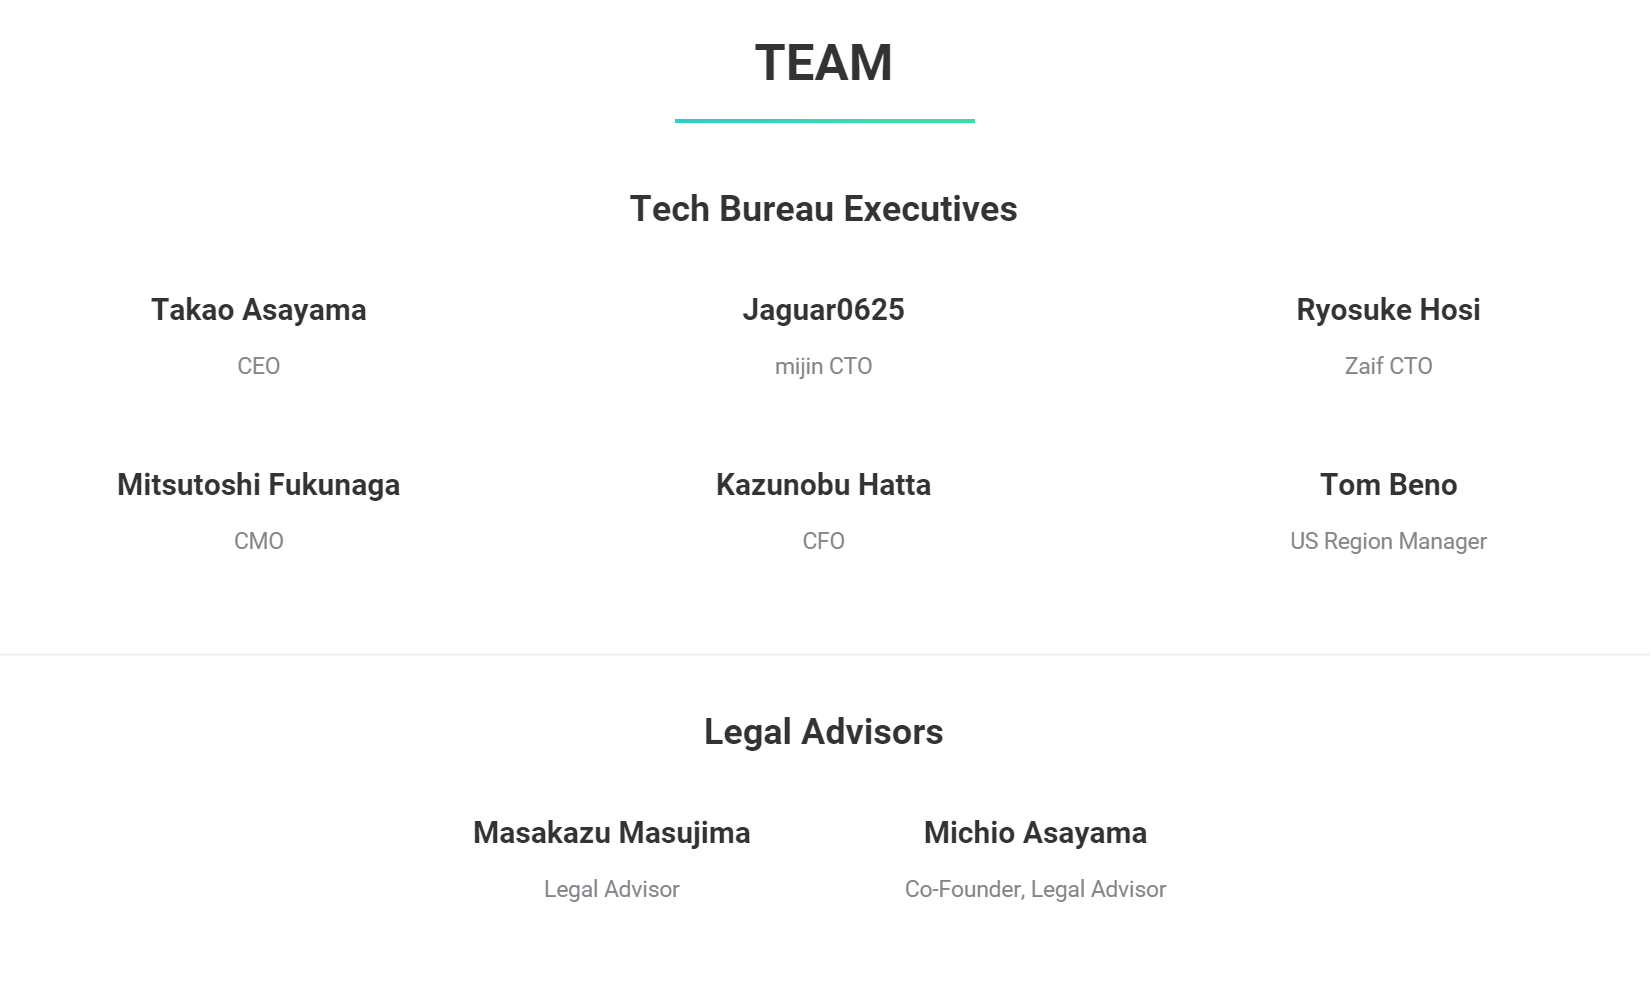Click the CEO title under Takao Asayama
1651x1000 pixels.
point(259,366)
